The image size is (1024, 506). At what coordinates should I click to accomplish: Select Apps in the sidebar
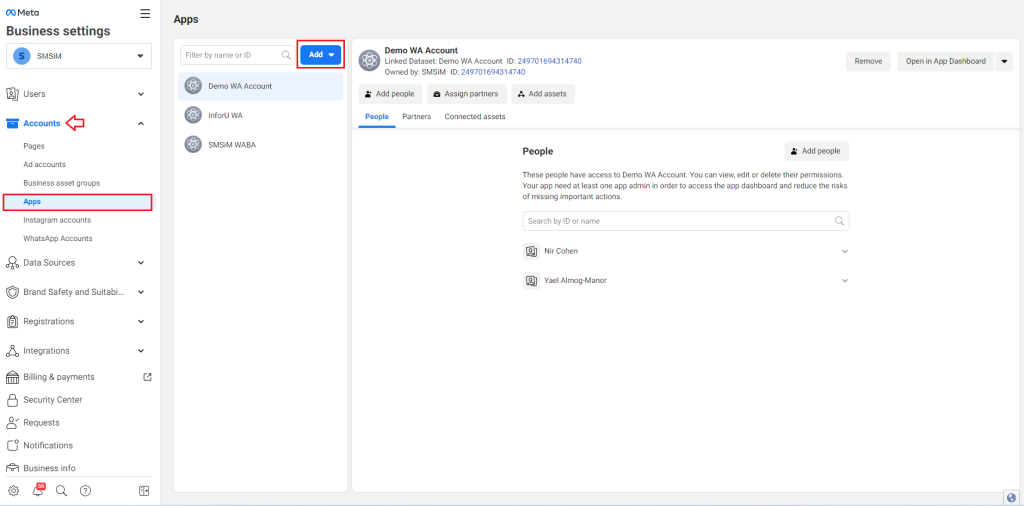78,202
